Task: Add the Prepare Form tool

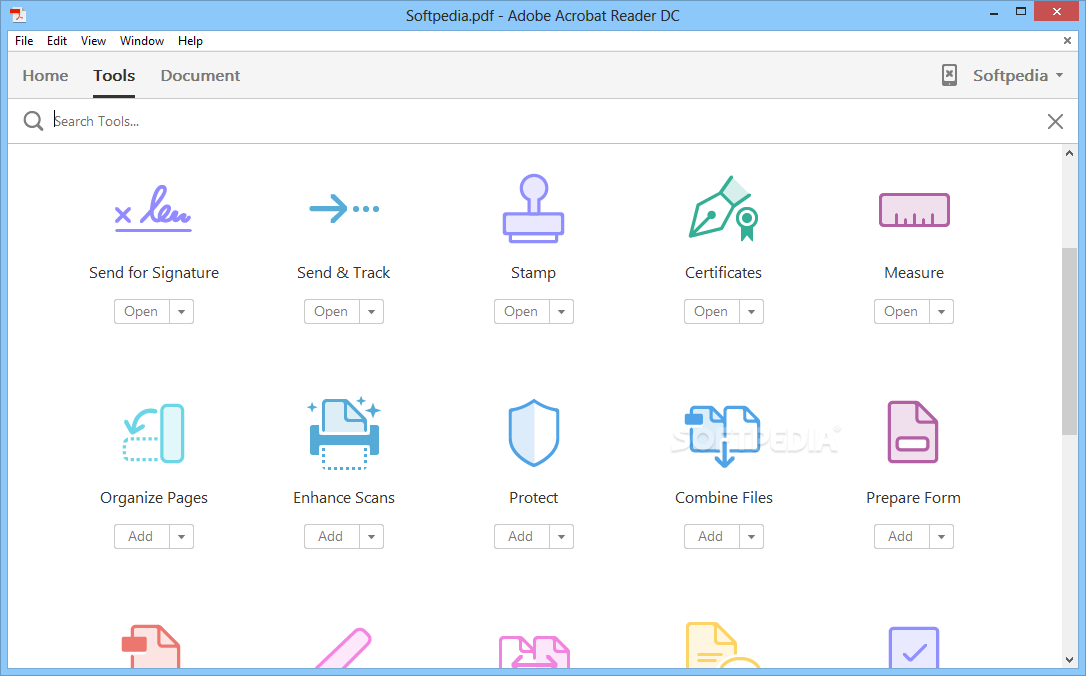Action: [x=901, y=537]
